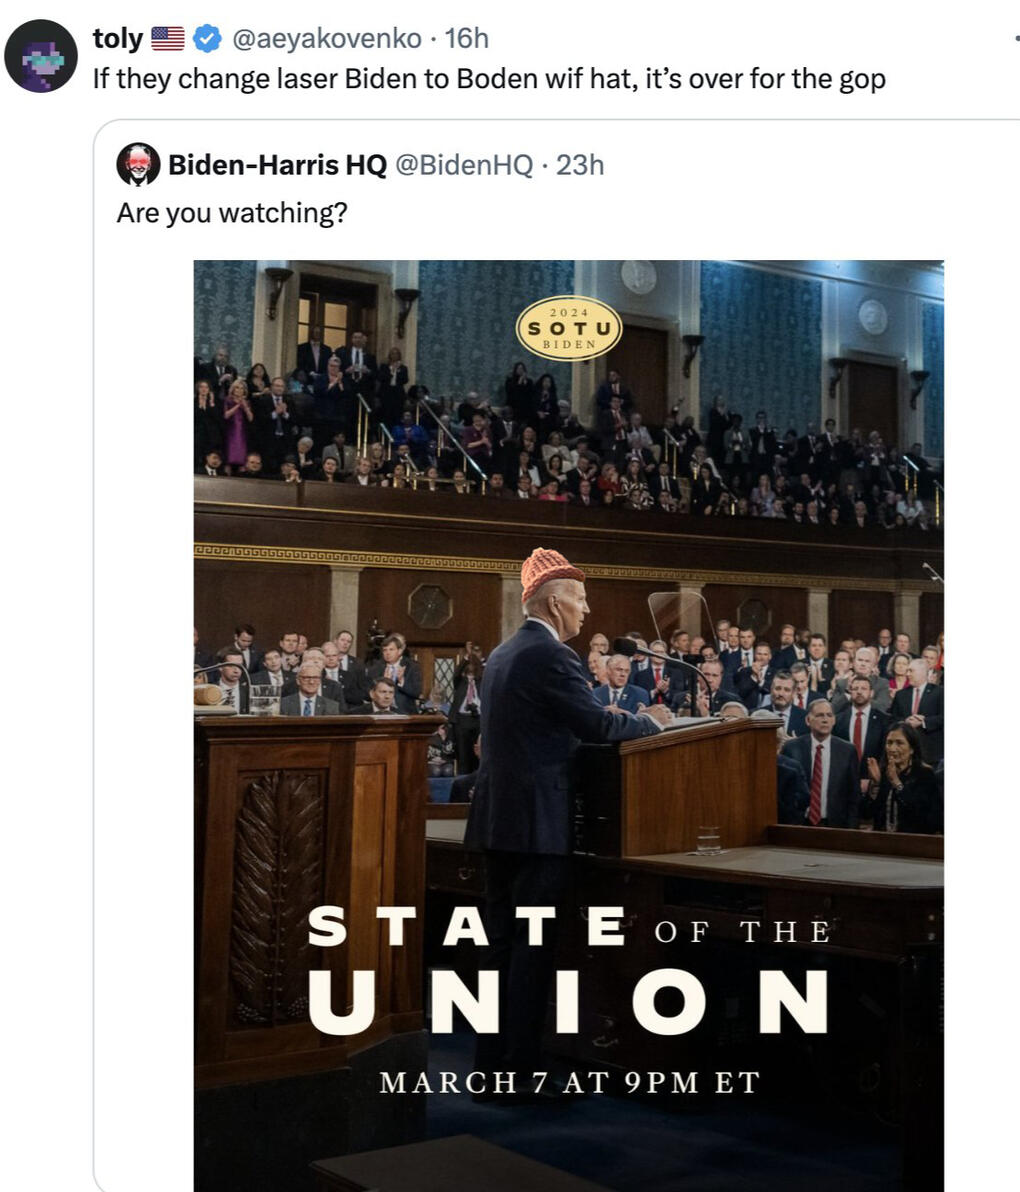
Task: Open quoted tweet via 23h timestamp
Action: (580, 165)
